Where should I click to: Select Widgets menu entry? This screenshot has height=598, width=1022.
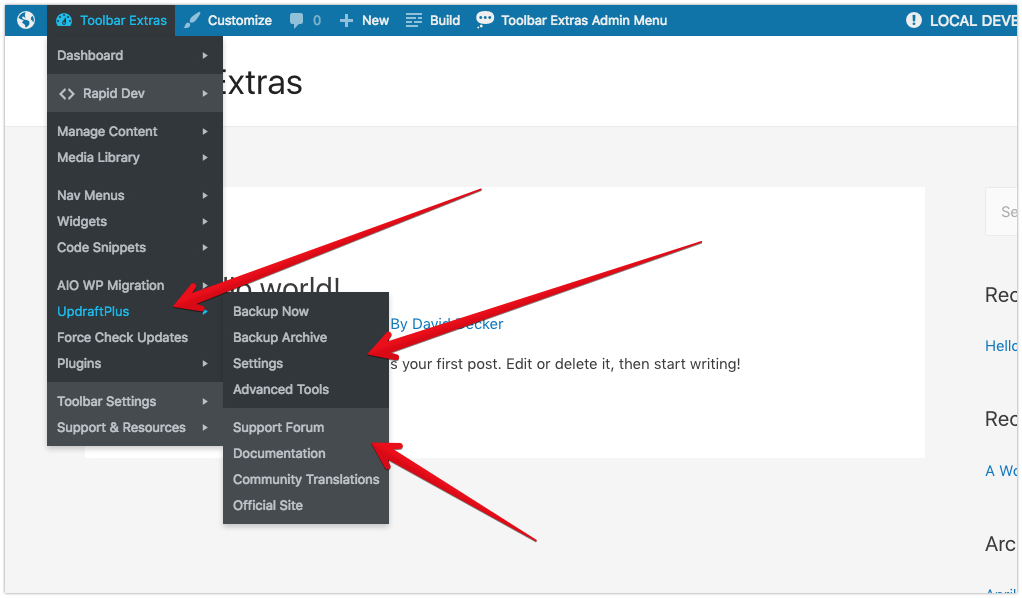coord(134,221)
